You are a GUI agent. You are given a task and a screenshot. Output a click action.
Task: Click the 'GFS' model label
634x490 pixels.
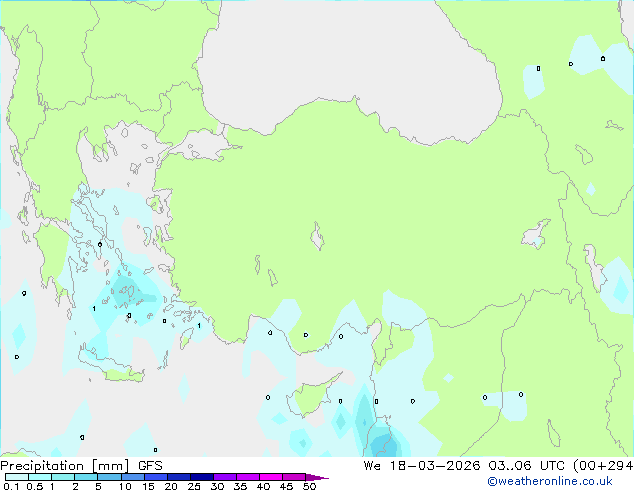click(150, 466)
